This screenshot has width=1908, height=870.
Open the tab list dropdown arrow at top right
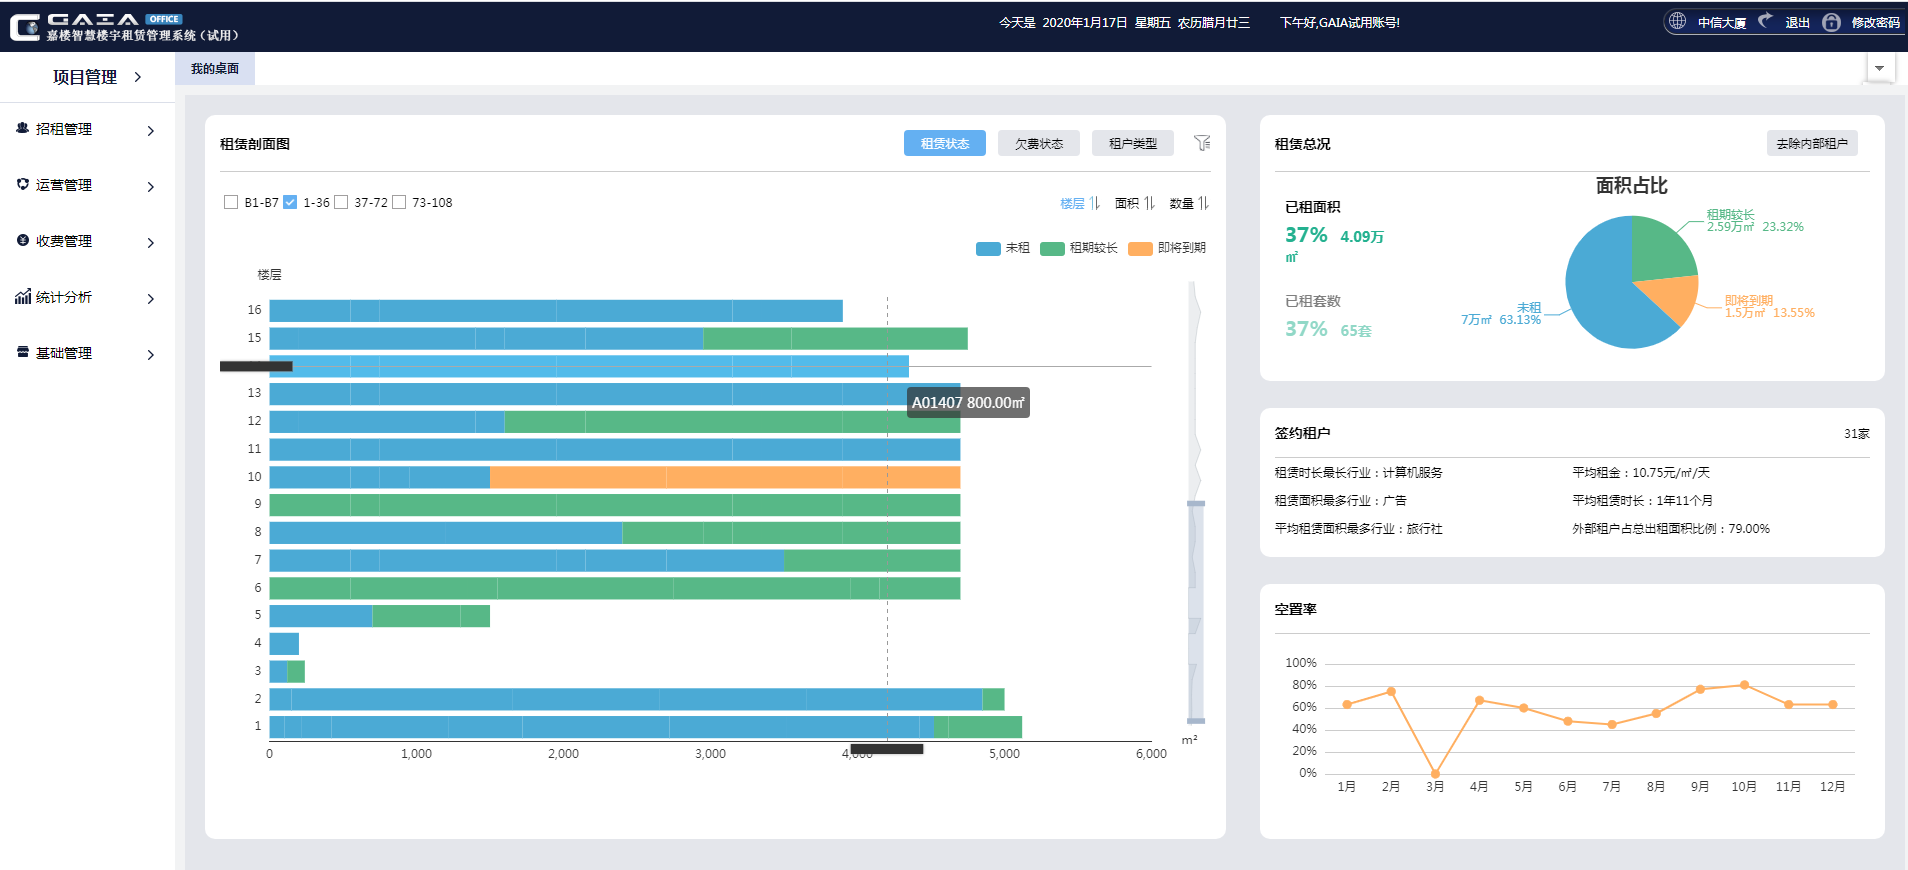(1879, 68)
